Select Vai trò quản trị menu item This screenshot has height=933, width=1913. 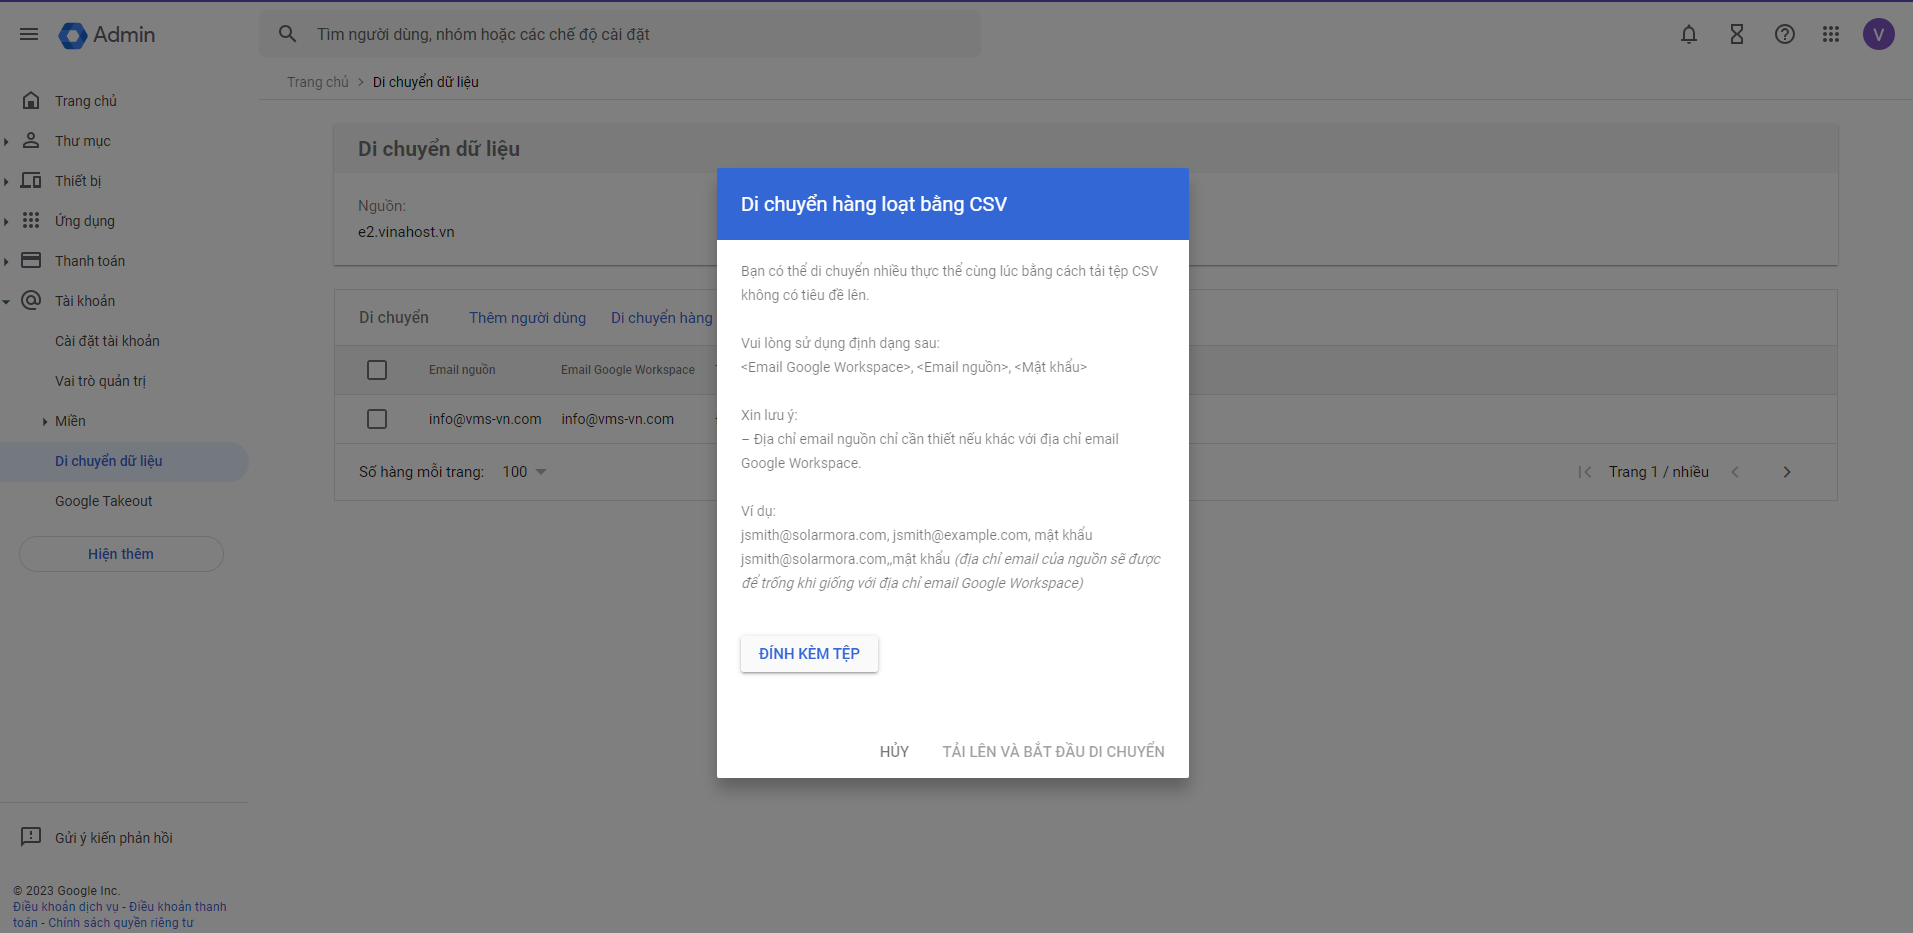coord(100,381)
